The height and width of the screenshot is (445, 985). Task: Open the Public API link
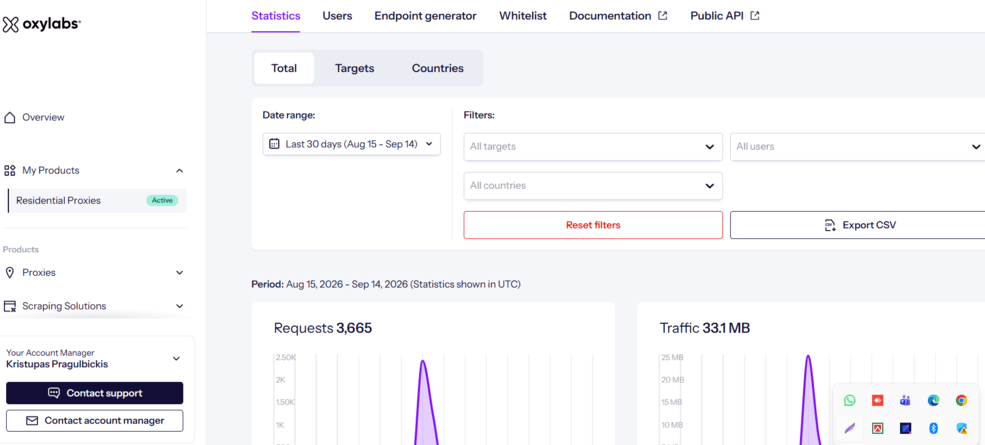(x=724, y=16)
